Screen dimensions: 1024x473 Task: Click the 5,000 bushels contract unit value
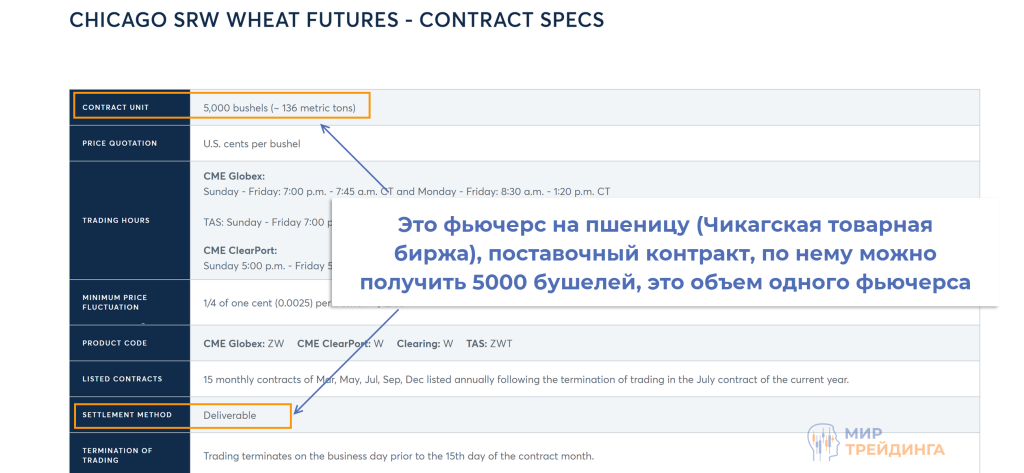click(279, 107)
